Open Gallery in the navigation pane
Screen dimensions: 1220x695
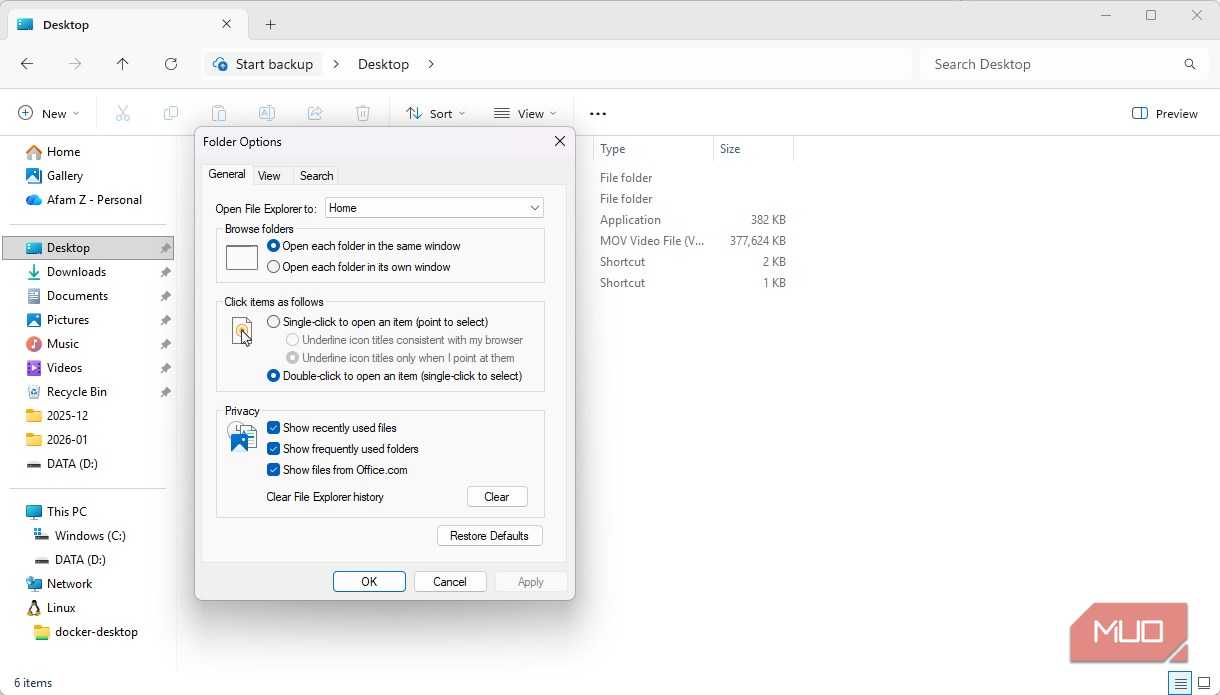click(x=65, y=176)
